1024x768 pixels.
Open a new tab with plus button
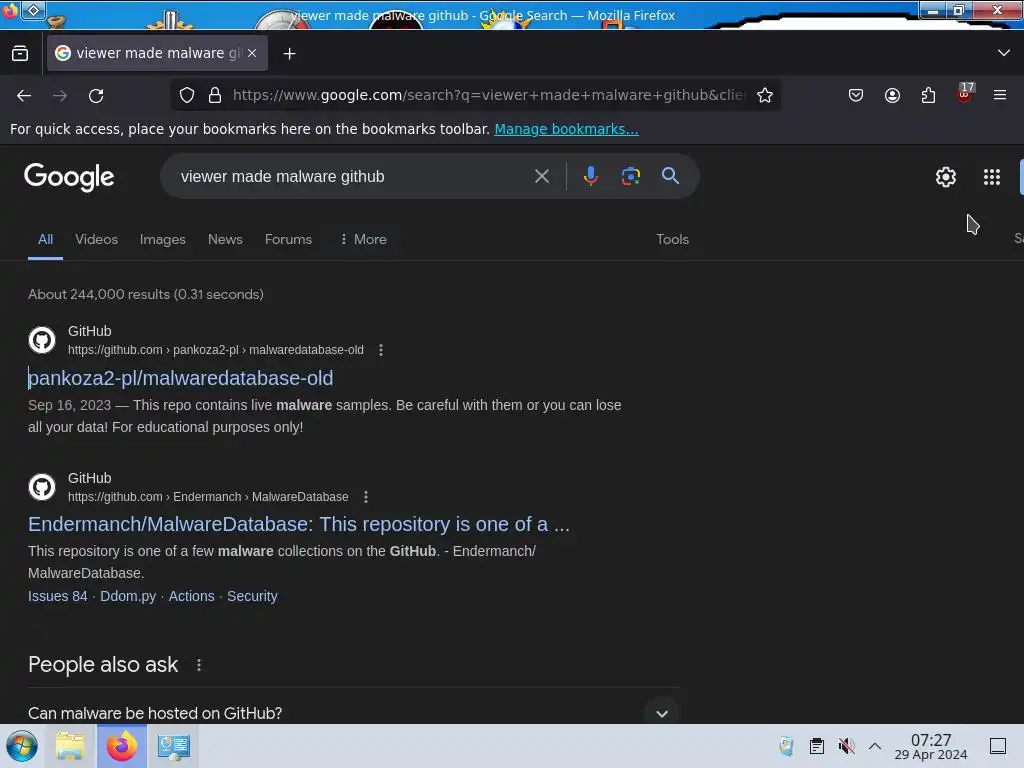(289, 54)
